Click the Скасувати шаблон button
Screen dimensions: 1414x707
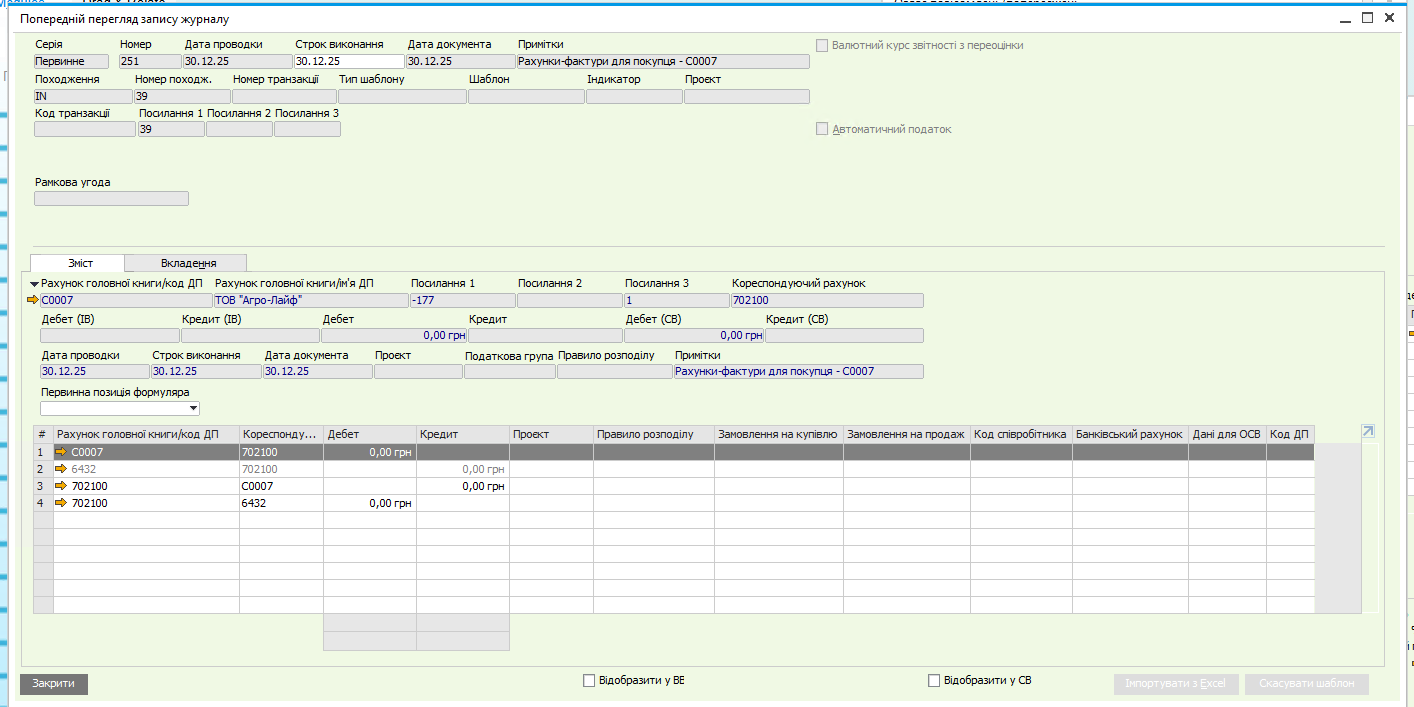click(x=1306, y=684)
